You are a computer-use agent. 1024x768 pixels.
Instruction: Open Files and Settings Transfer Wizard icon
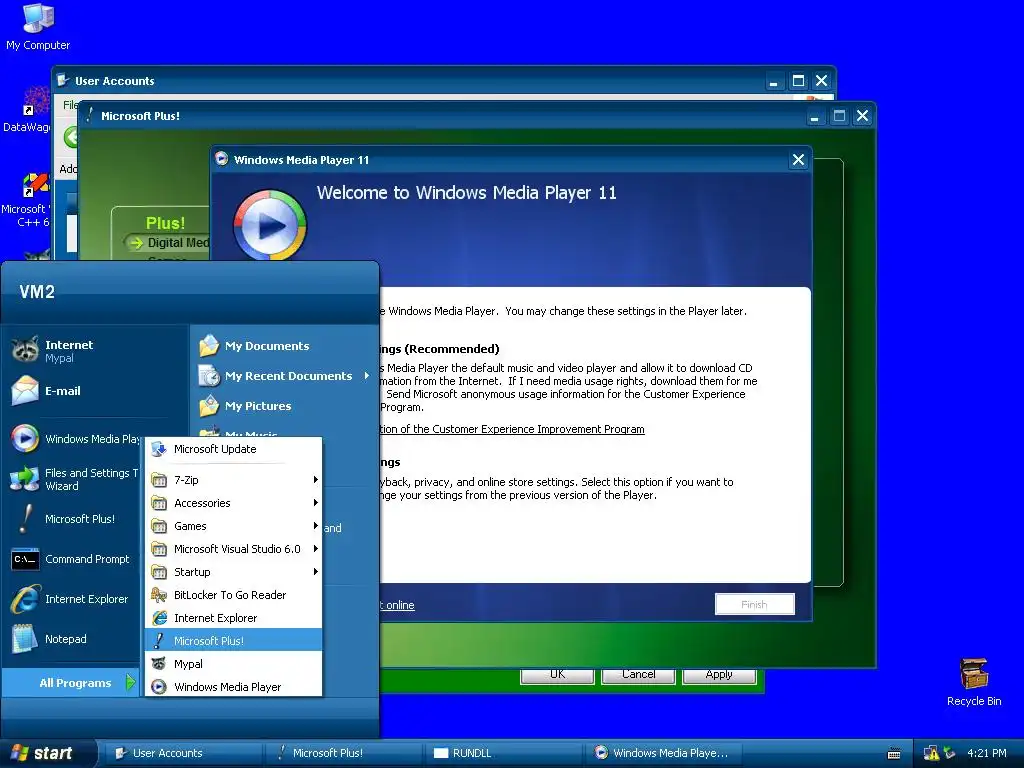[x=25, y=479]
